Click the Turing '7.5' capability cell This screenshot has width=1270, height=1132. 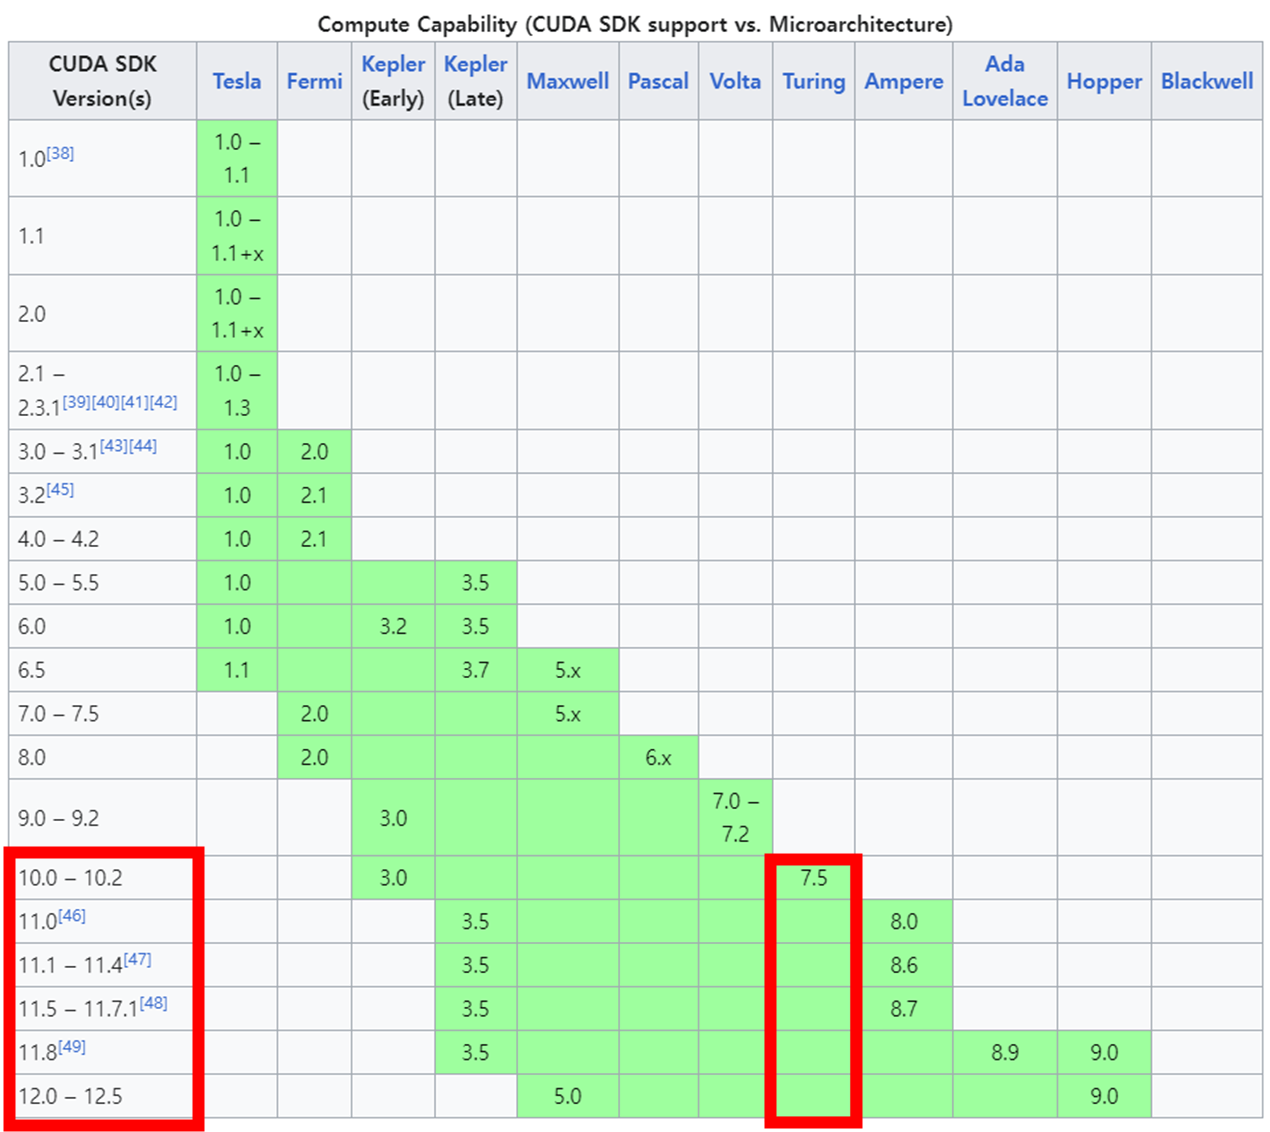coord(813,877)
